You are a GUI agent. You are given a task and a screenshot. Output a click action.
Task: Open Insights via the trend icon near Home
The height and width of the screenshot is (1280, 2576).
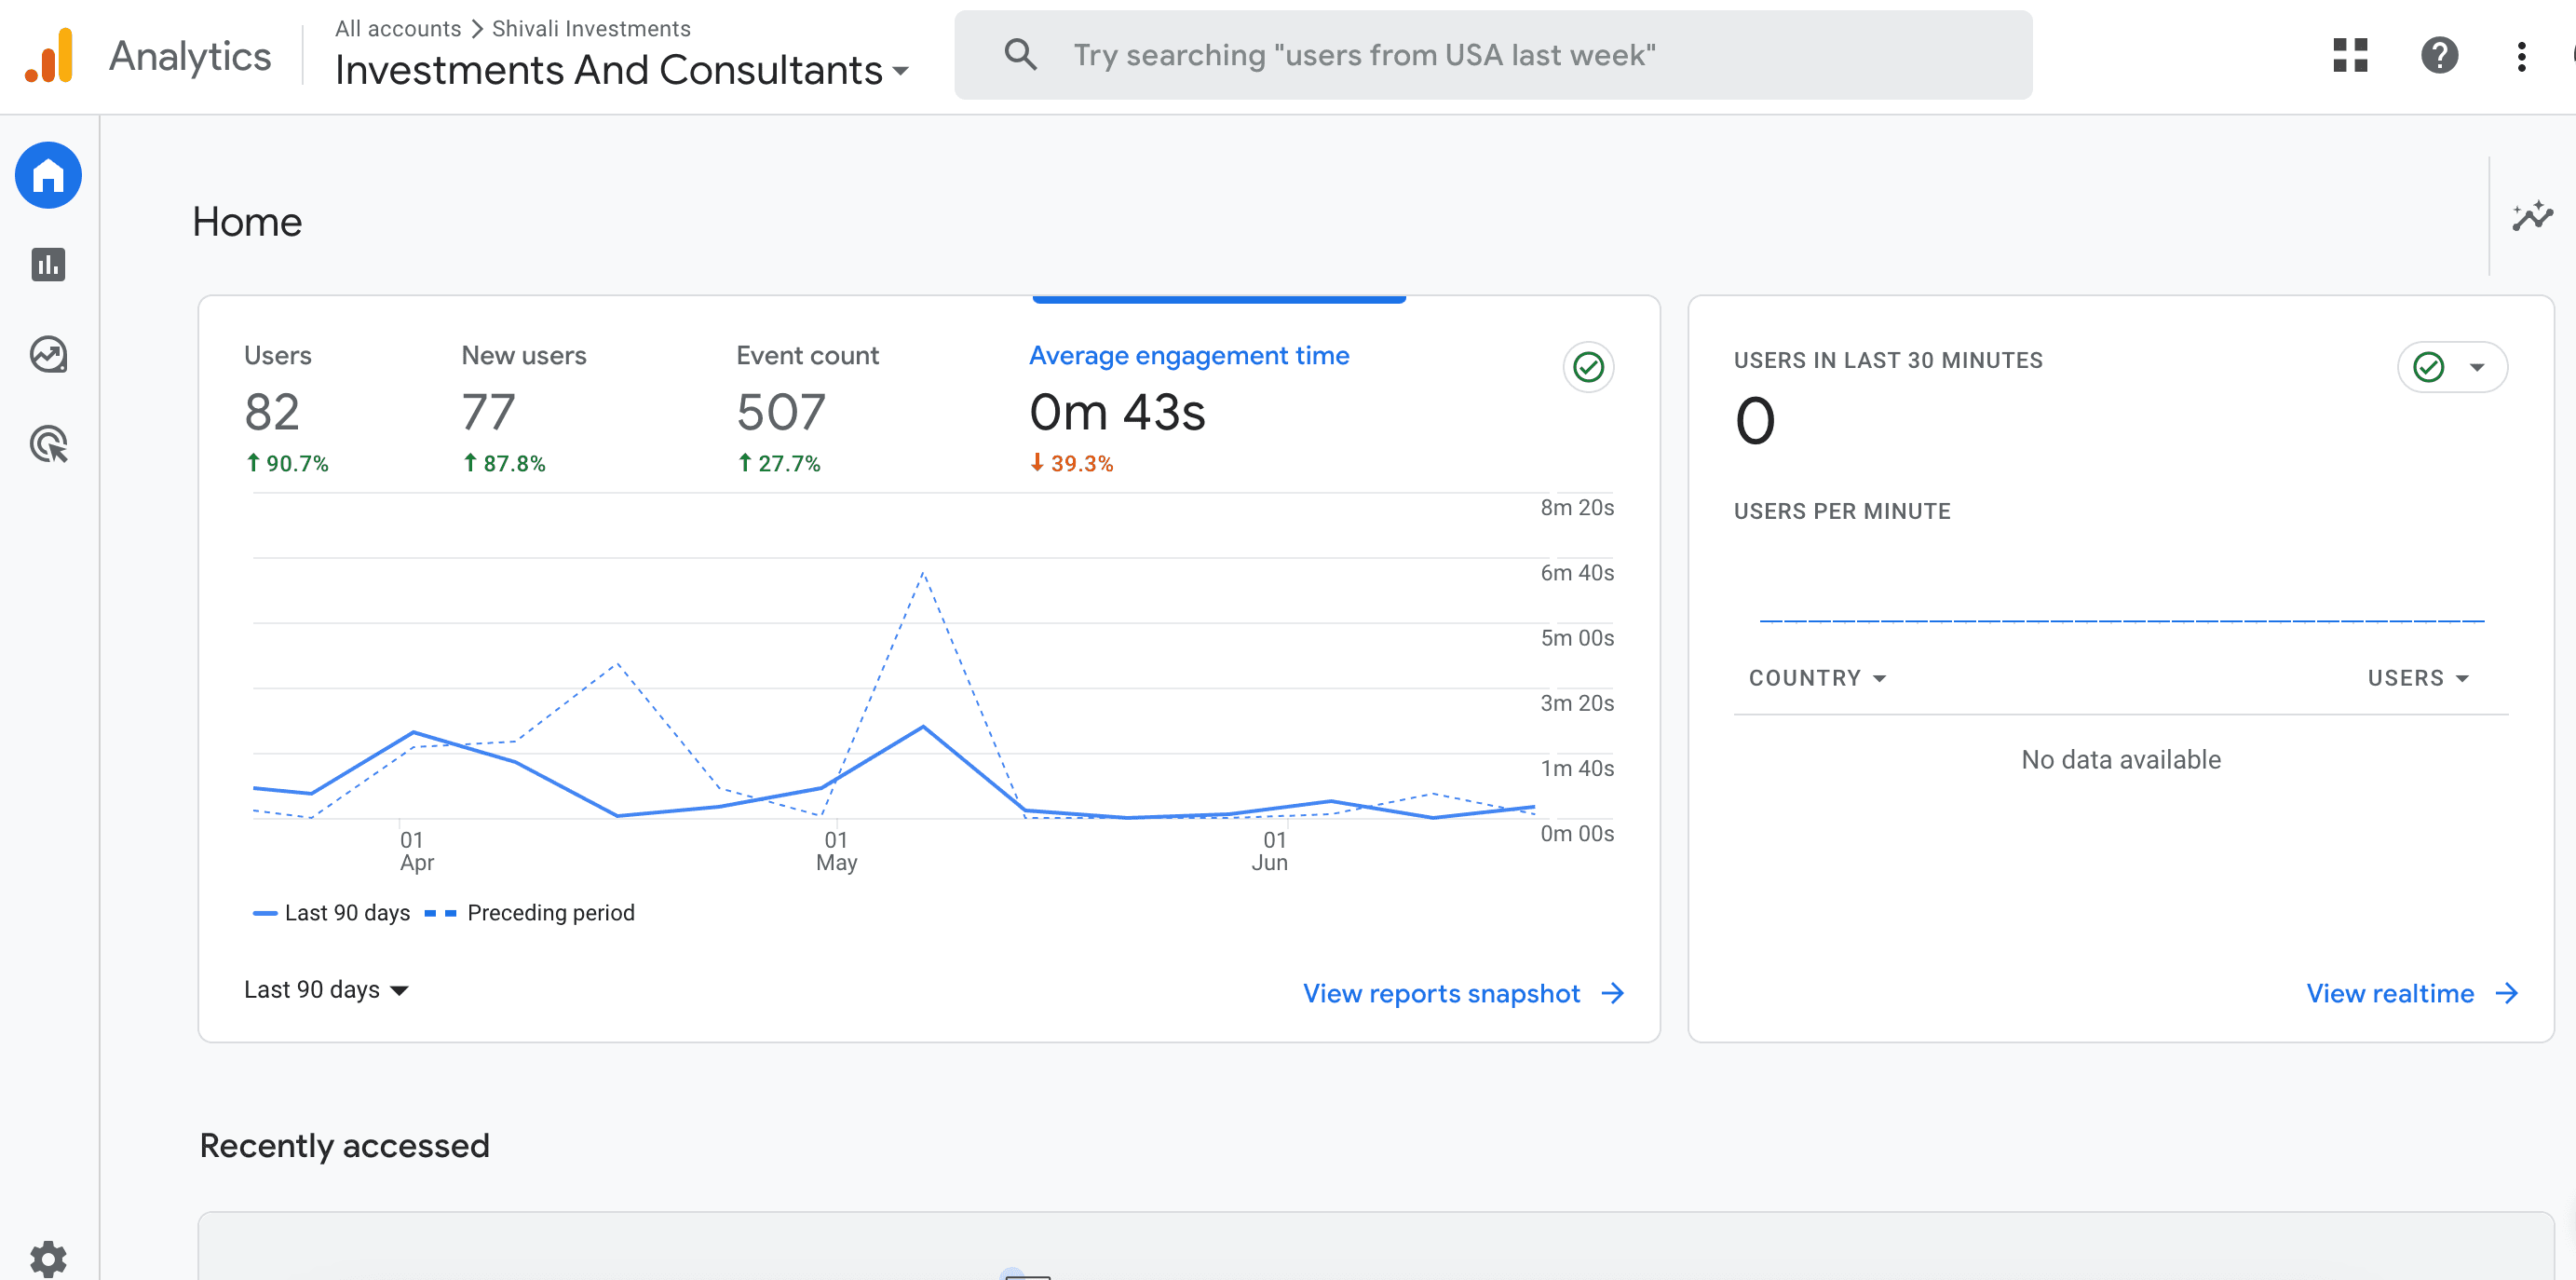pyautogui.click(x=2531, y=217)
